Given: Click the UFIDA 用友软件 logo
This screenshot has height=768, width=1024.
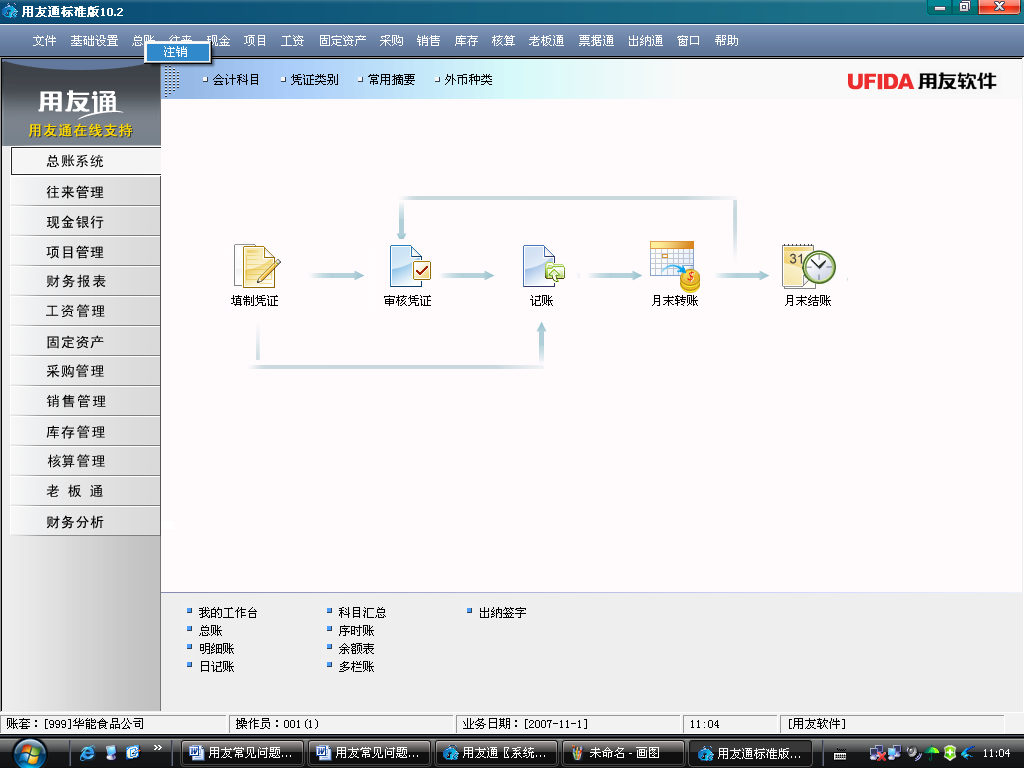Looking at the screenshot, I should 921,81.
